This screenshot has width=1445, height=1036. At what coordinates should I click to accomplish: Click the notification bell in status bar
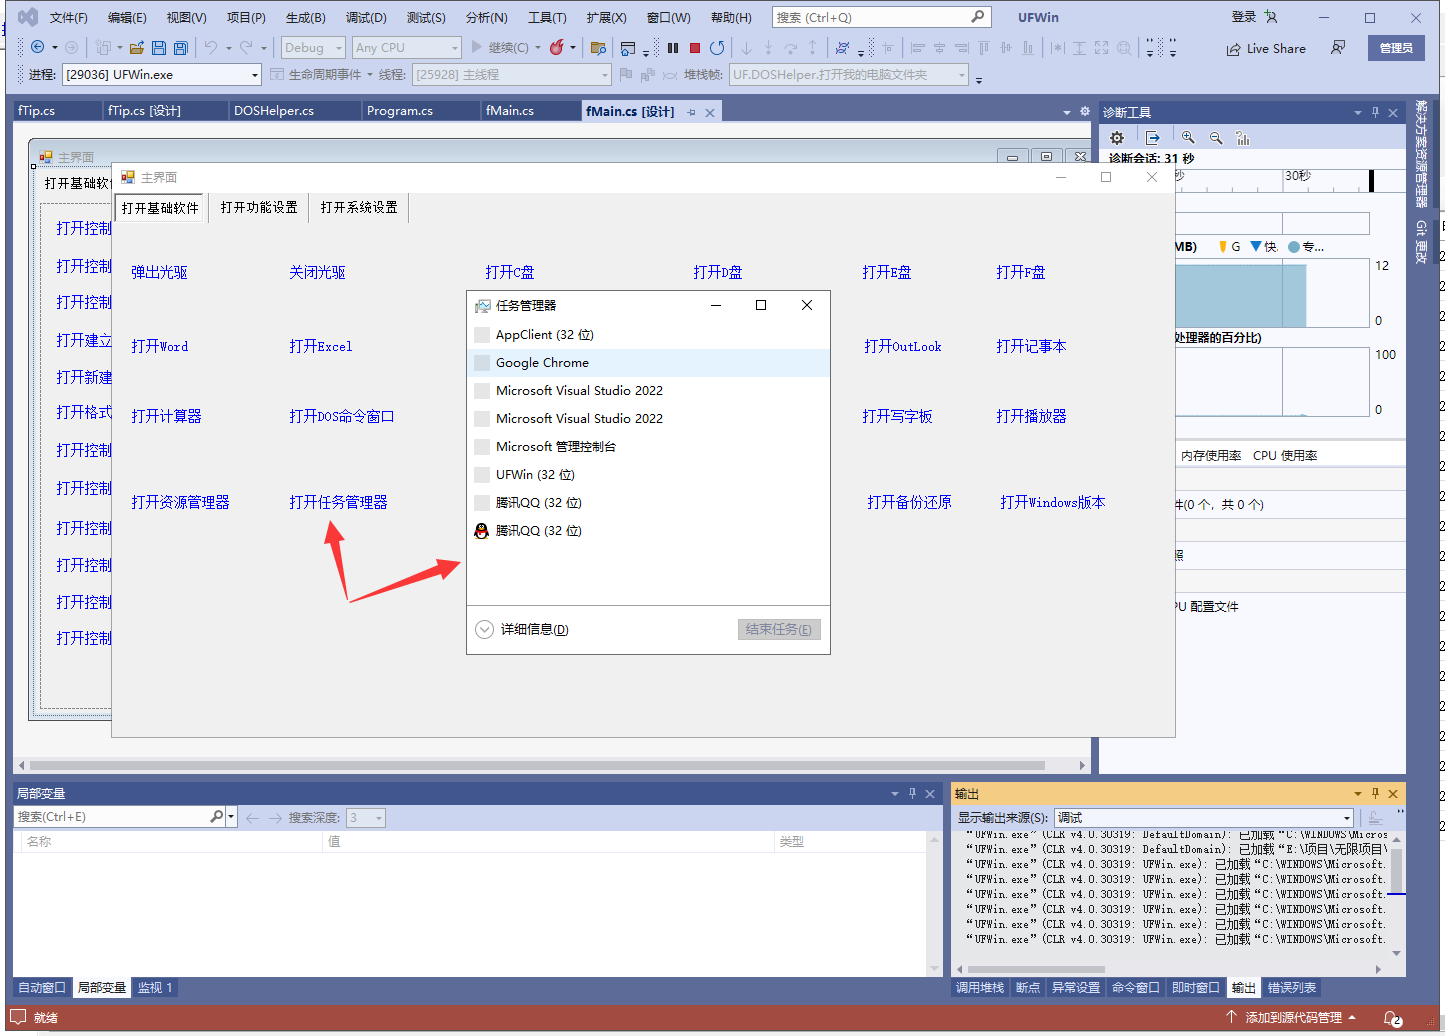click(1392, 1018)
